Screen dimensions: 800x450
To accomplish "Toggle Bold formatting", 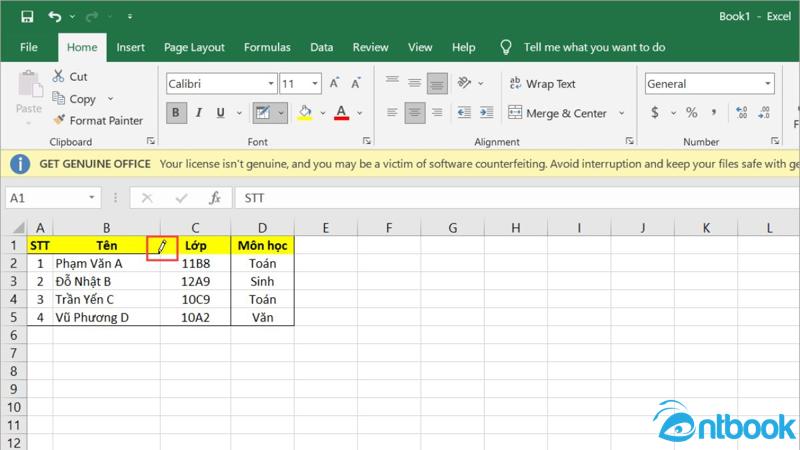I will (176, 113).
